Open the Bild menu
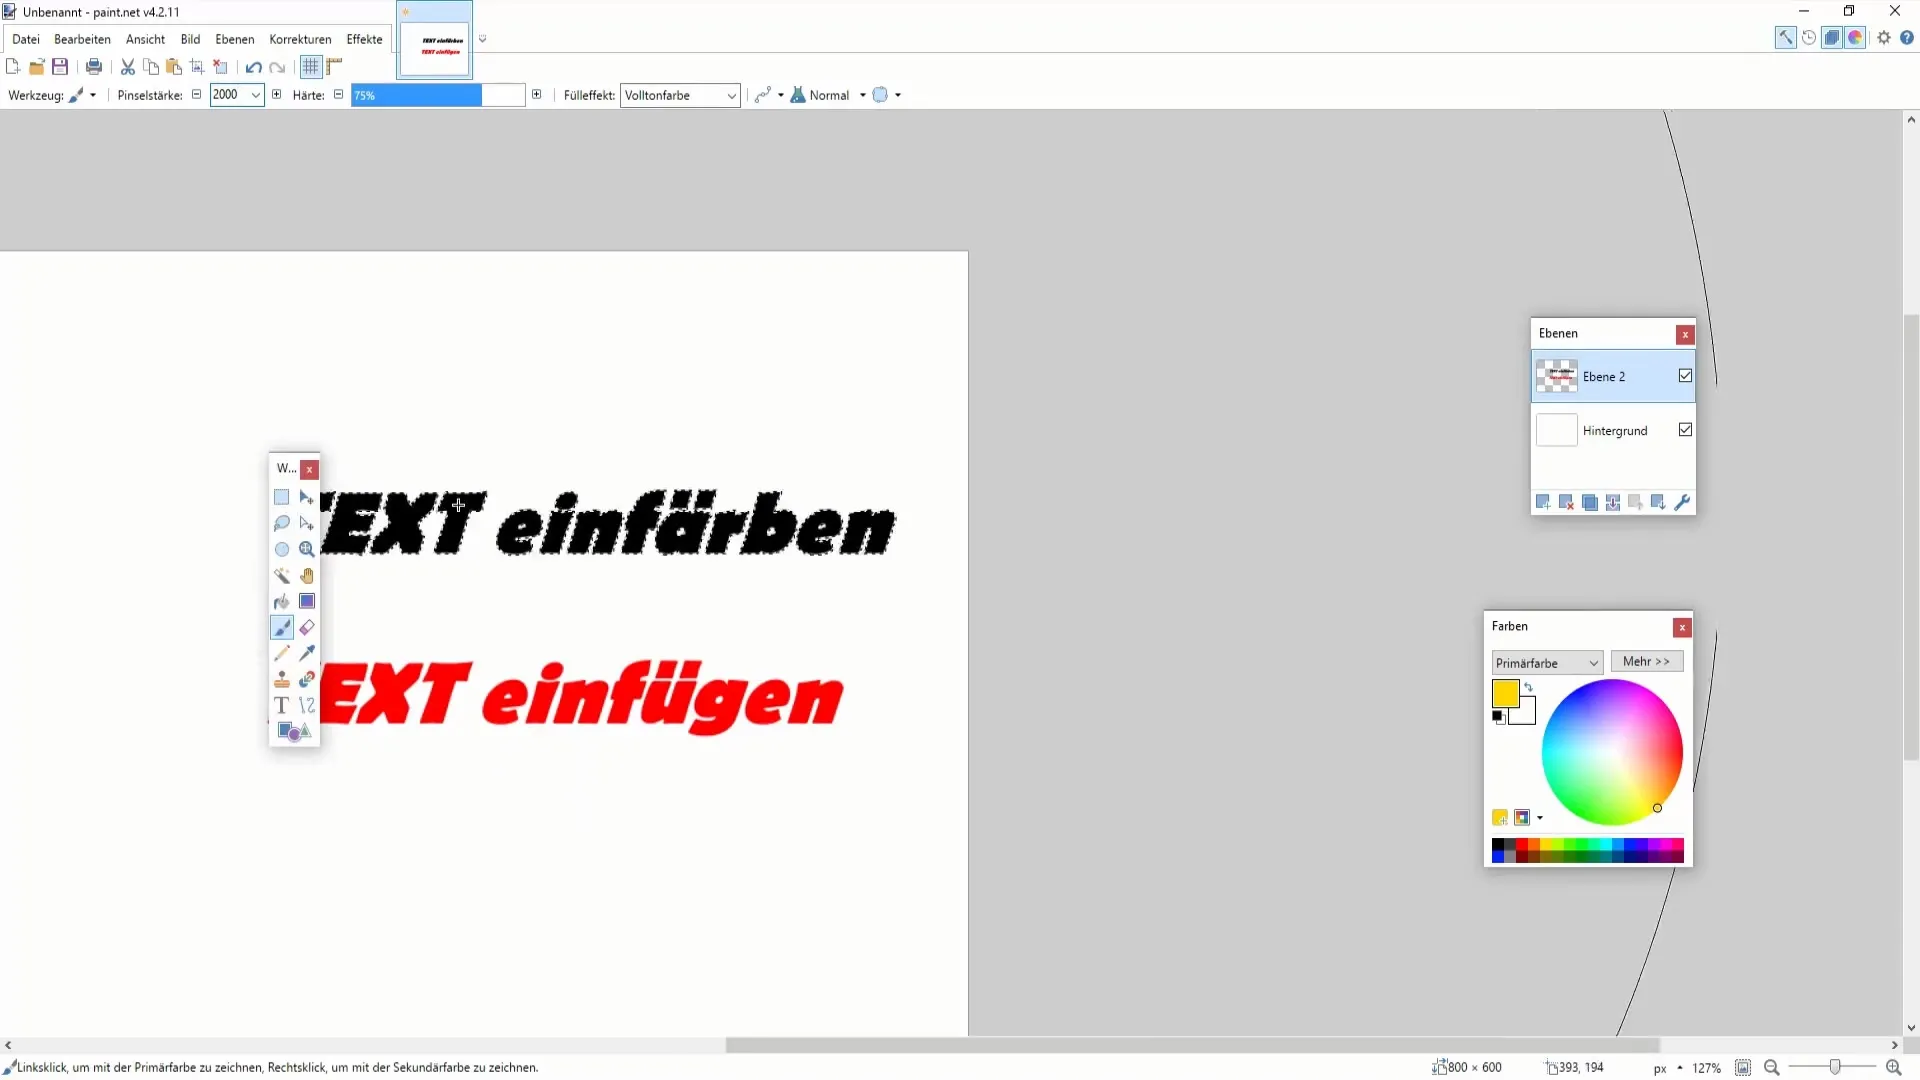The image size is (1920, 1080). pyautogui.click(x=189, y=38)
